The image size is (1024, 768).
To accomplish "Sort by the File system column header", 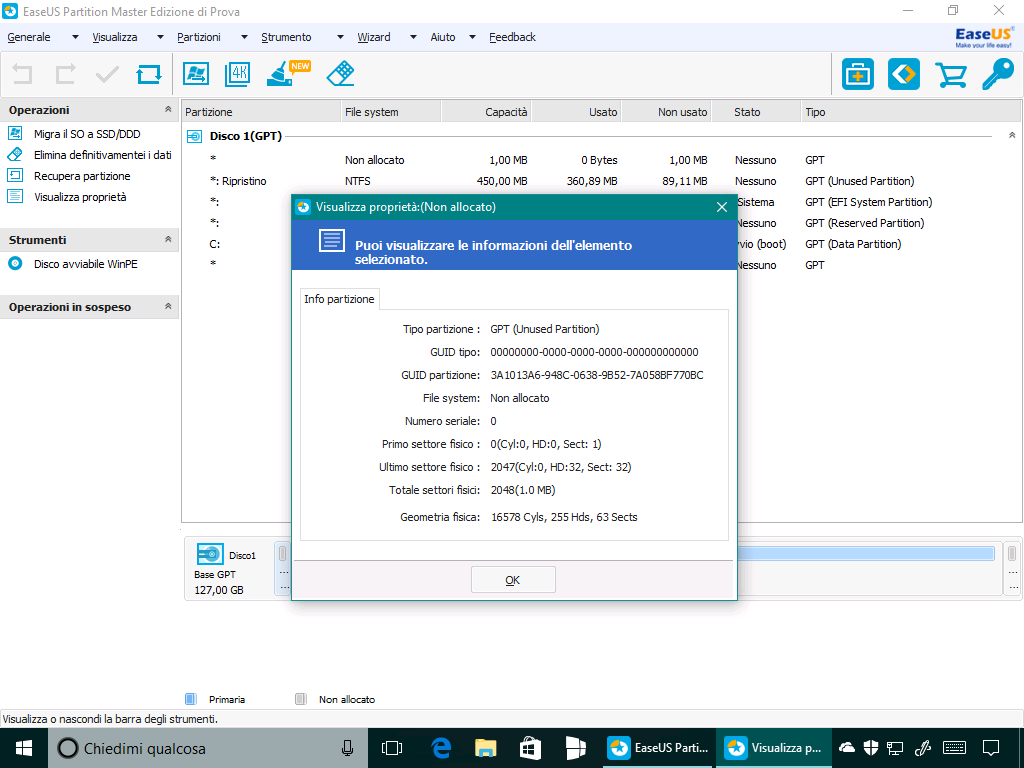I will (x=391, y=112).
